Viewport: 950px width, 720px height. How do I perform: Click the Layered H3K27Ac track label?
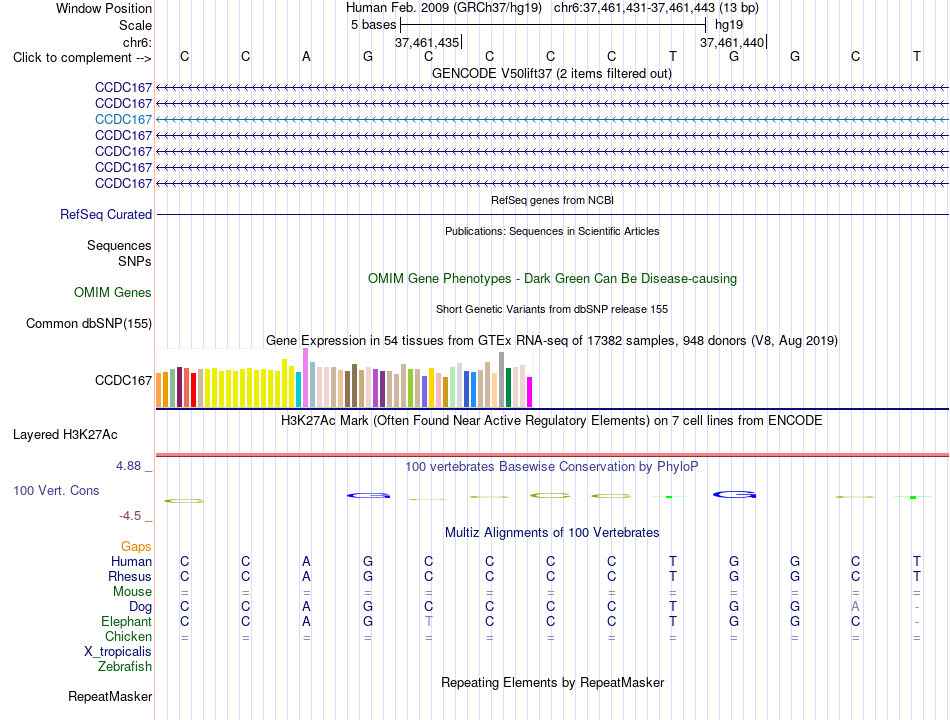[65, 435]
